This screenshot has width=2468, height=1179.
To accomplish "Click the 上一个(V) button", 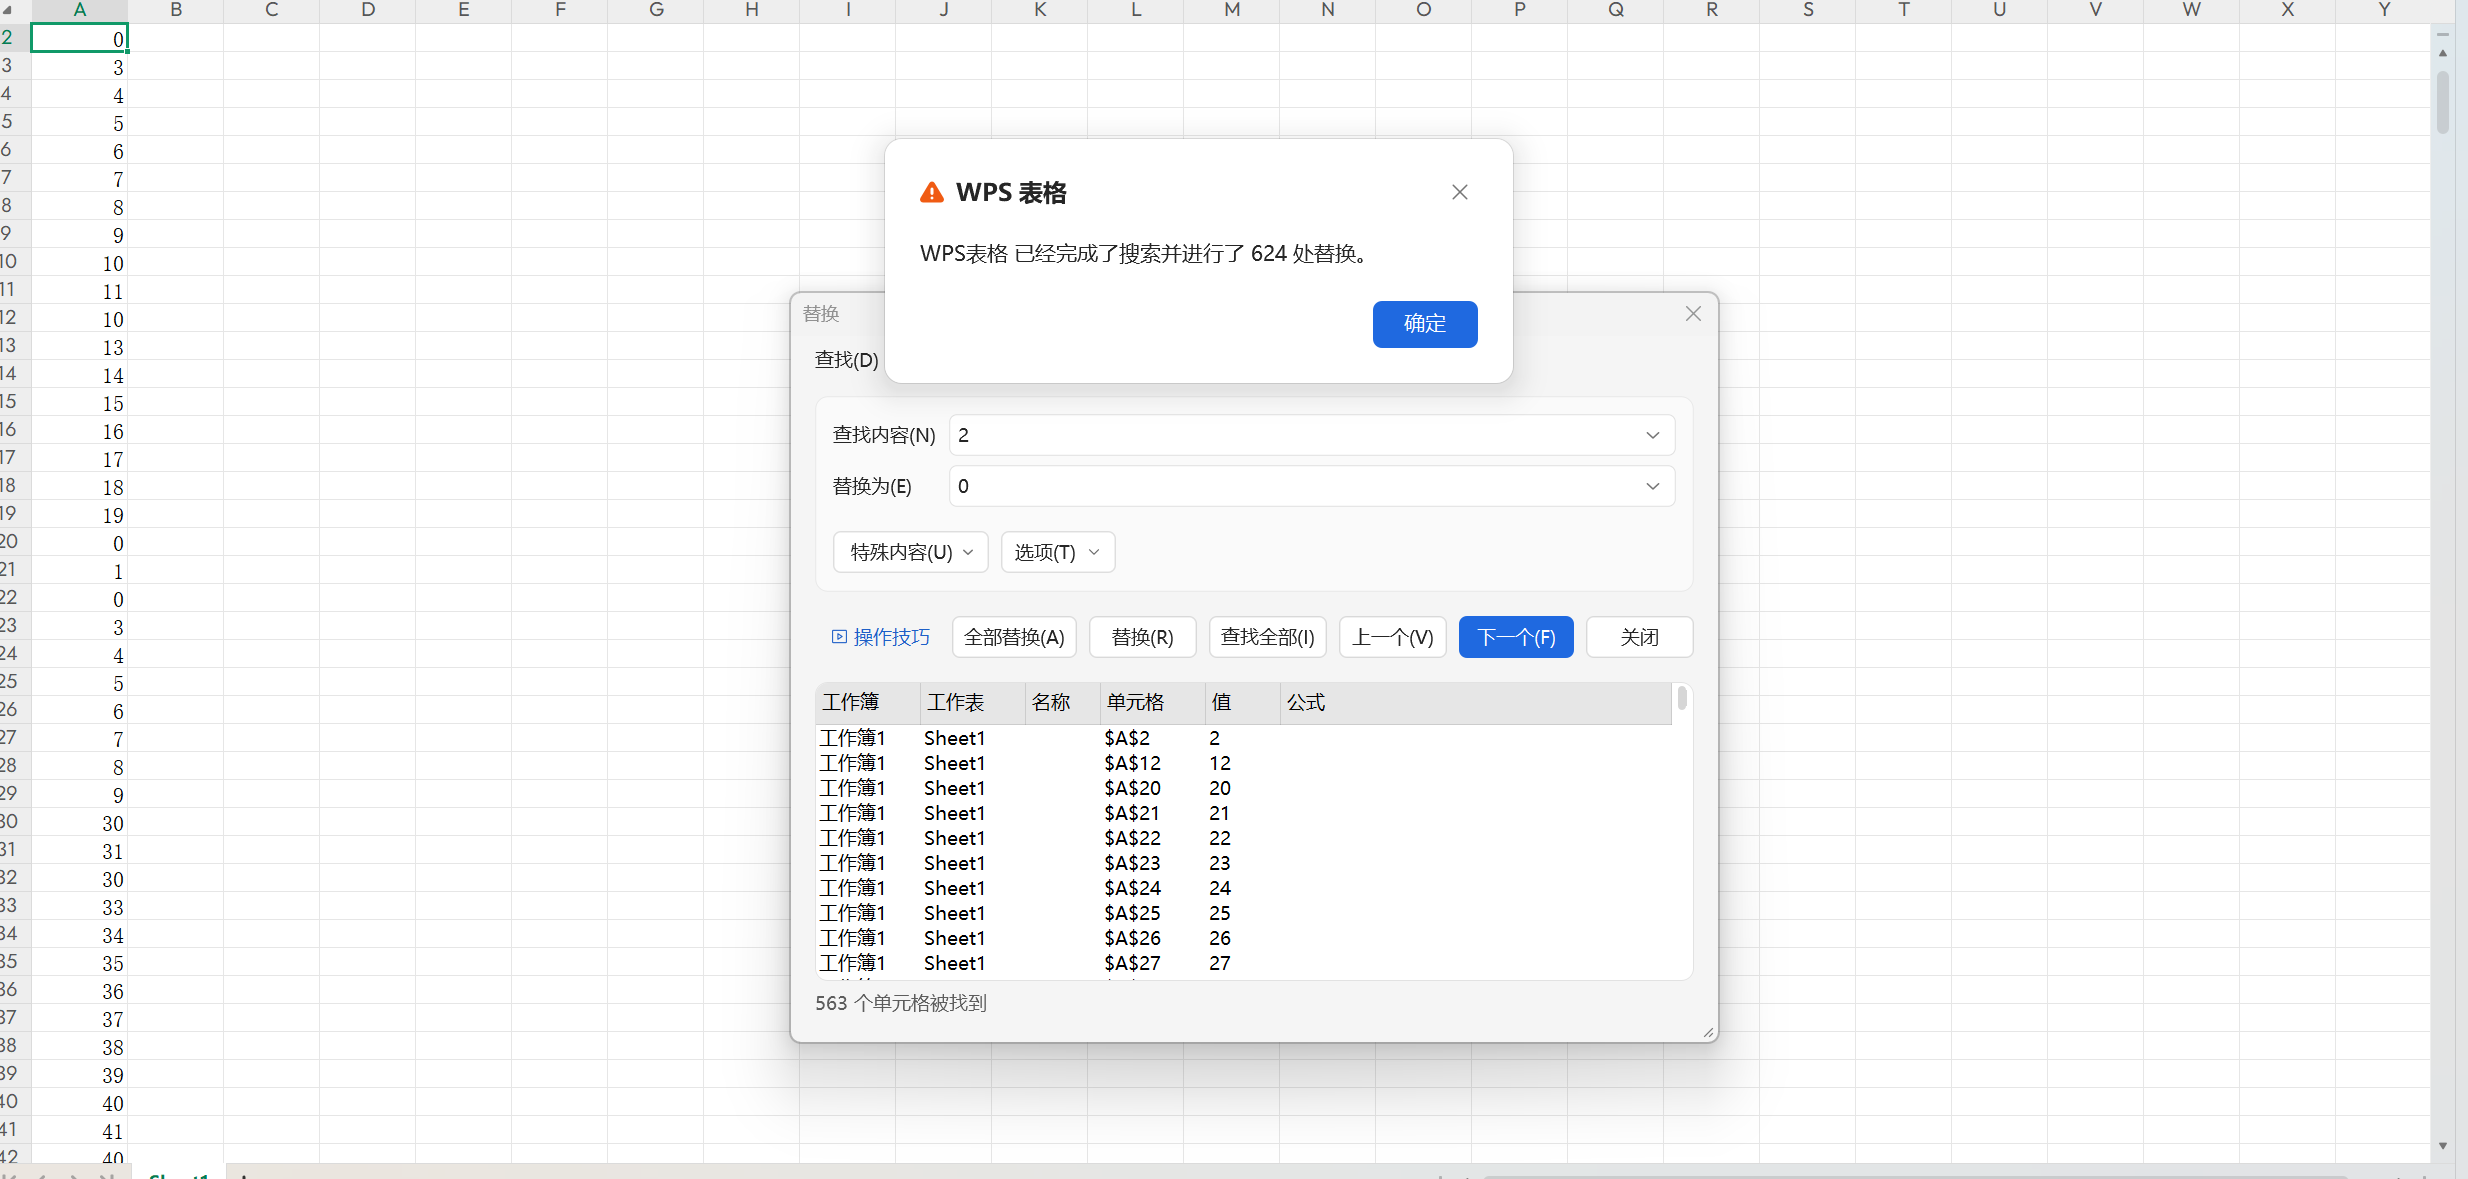I will tap(1392, 637).
